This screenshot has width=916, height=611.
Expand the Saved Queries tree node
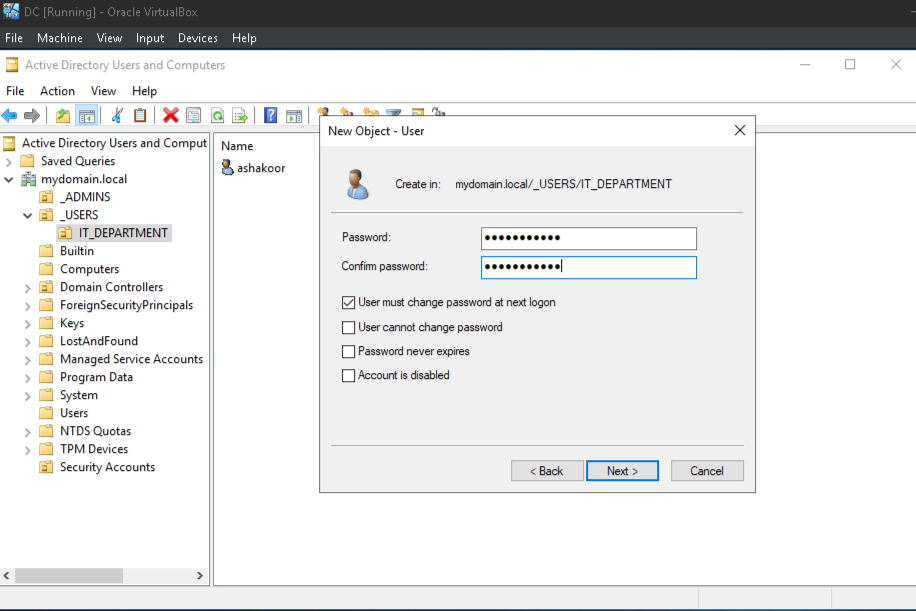tap(9, 161)
